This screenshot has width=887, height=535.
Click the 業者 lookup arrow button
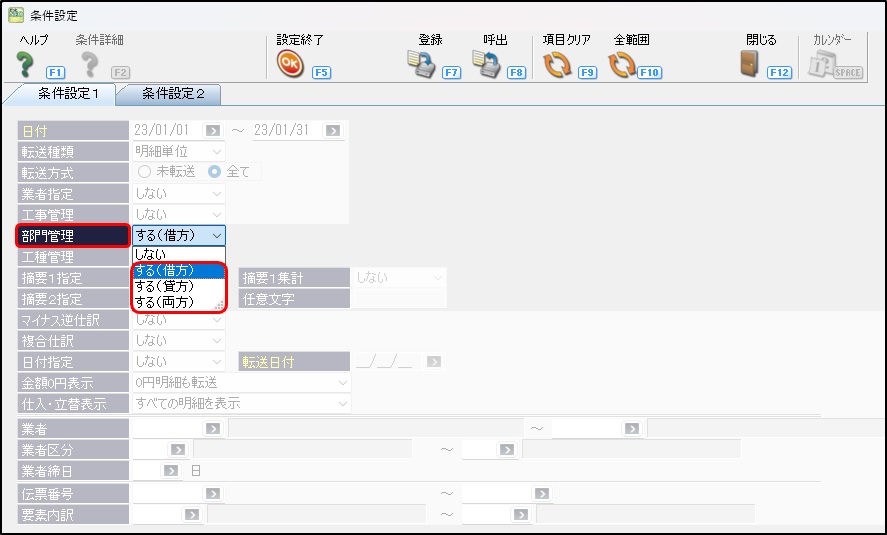[x=212, y=428]
